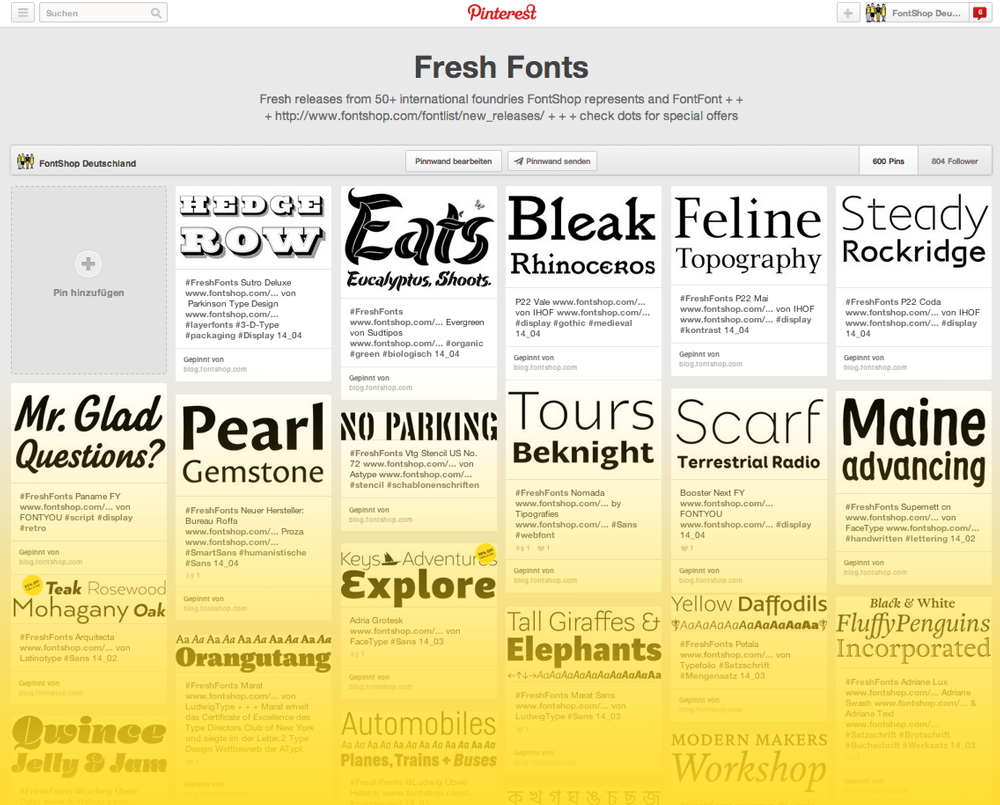Open the Hedge Row pin image

[253, 228]
